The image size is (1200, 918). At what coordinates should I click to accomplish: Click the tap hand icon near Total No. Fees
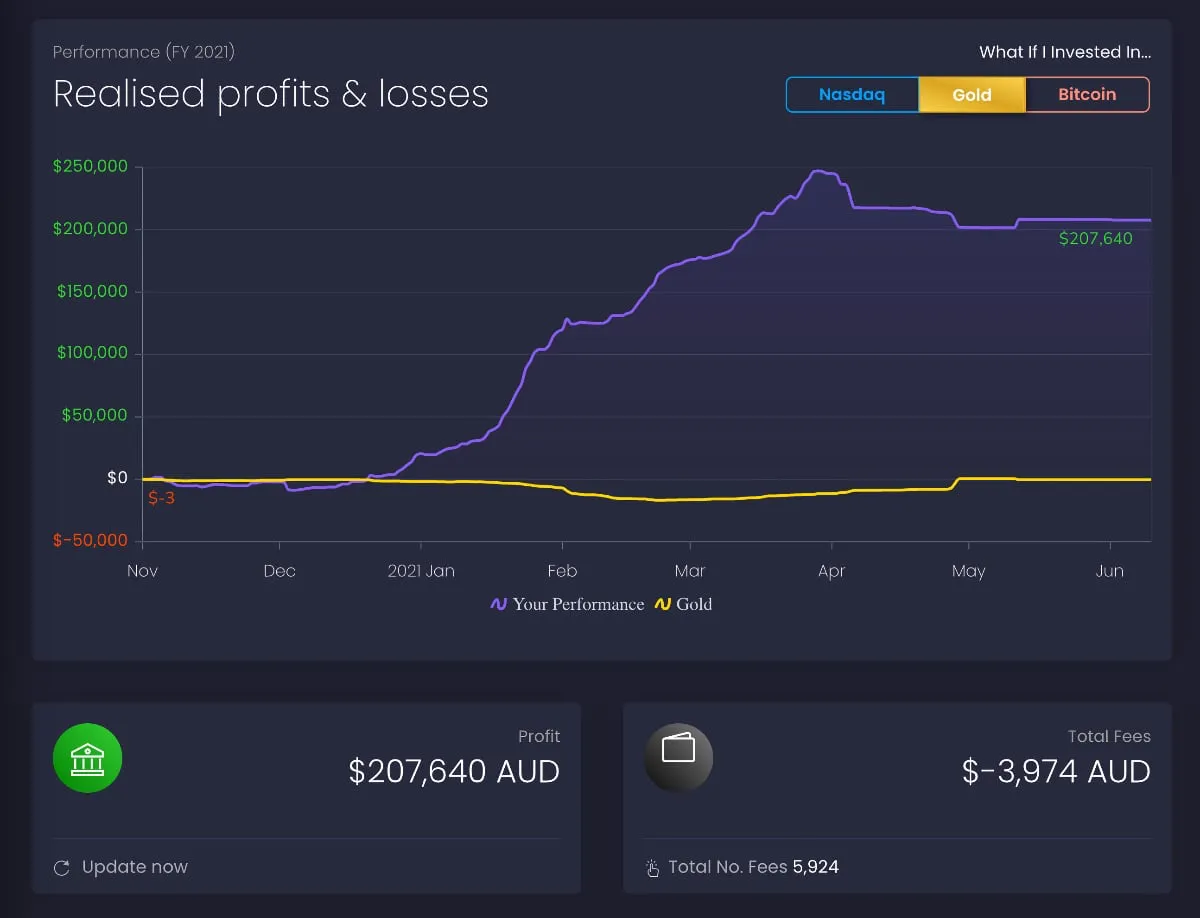coord(652,867)
